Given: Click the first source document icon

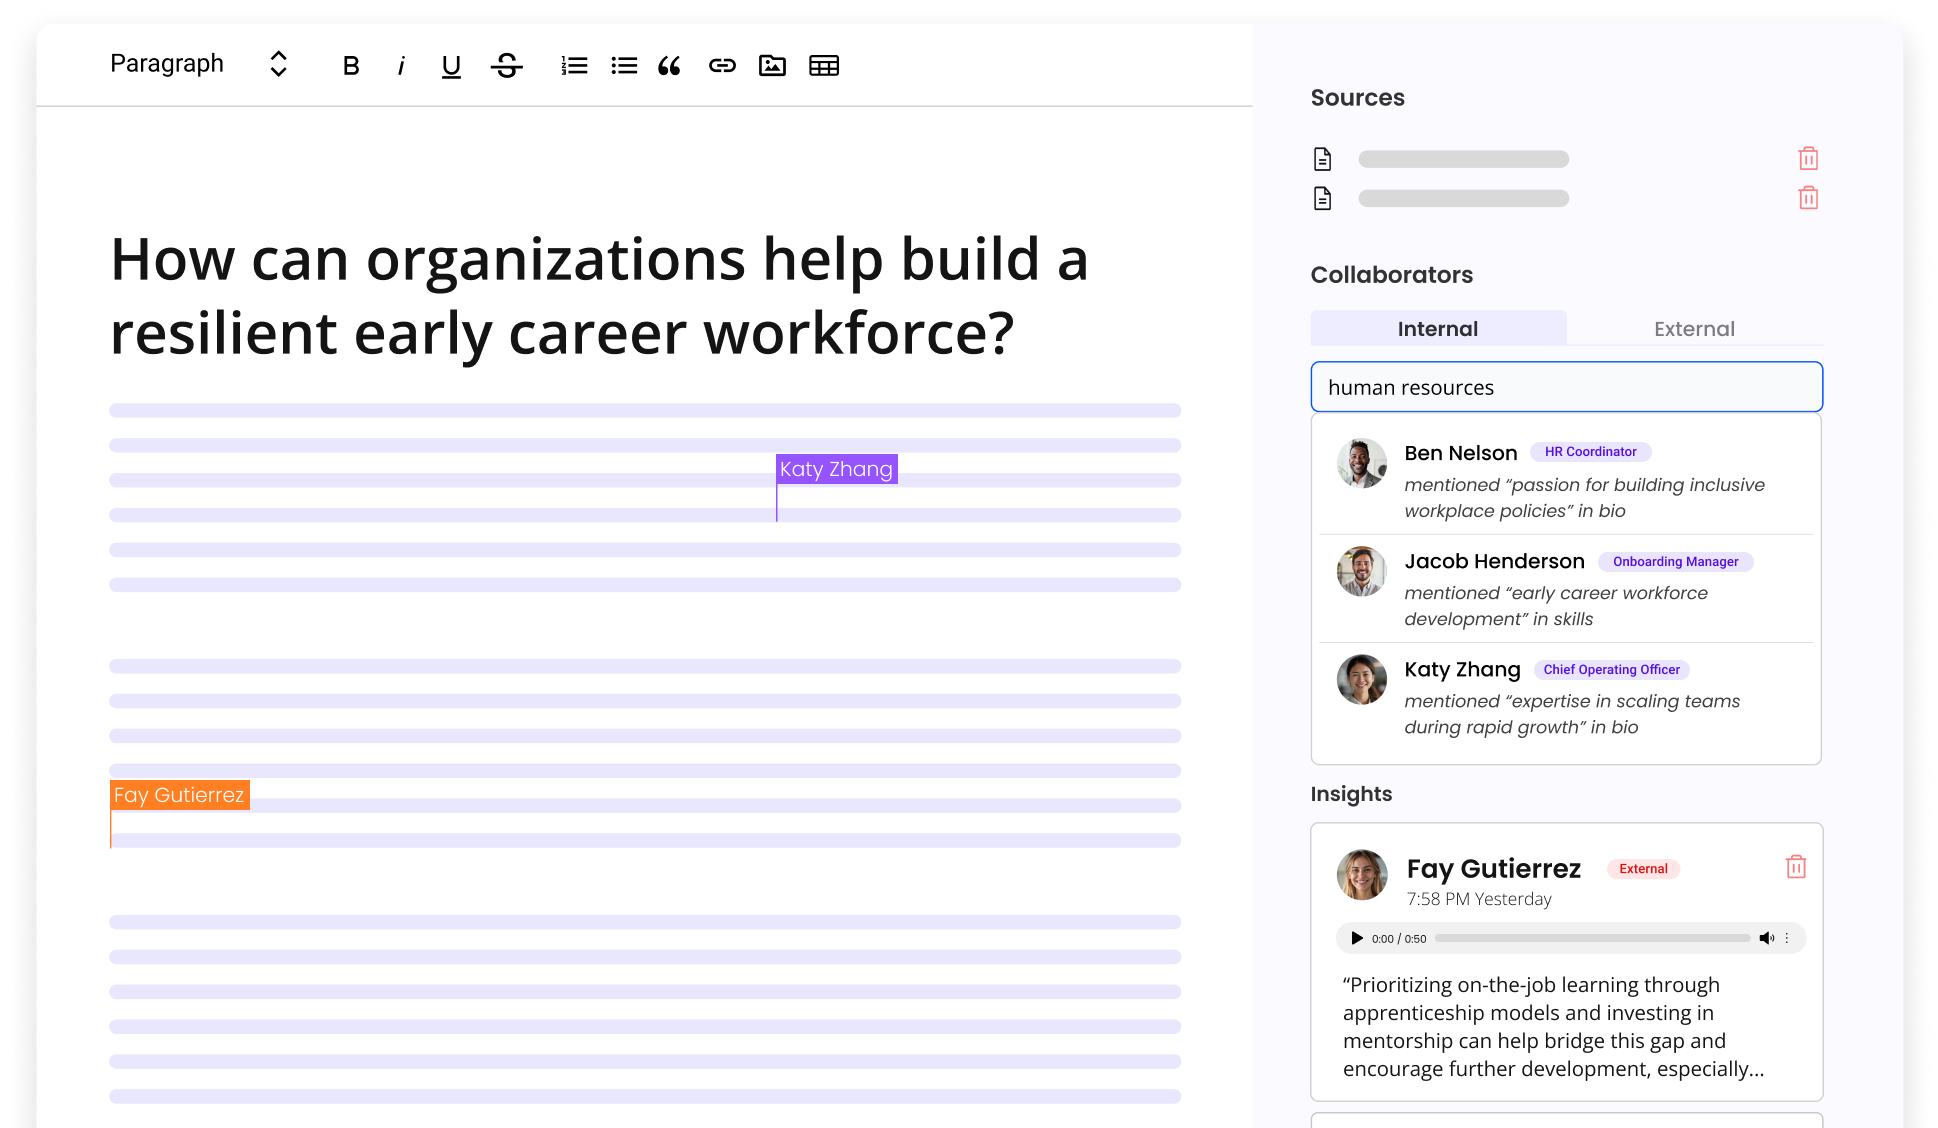Looking at the screenshot, I should pos(1322,159).
